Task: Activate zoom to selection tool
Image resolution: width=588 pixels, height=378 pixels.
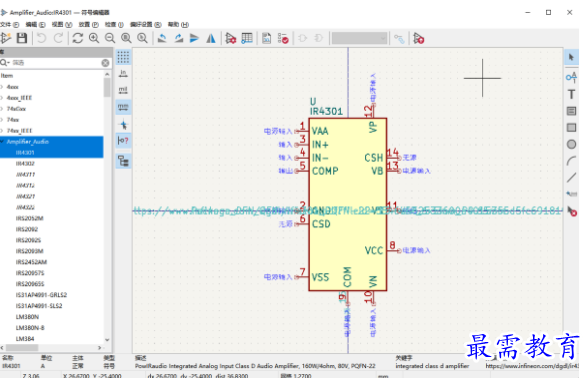Action: tap(142, 38)
